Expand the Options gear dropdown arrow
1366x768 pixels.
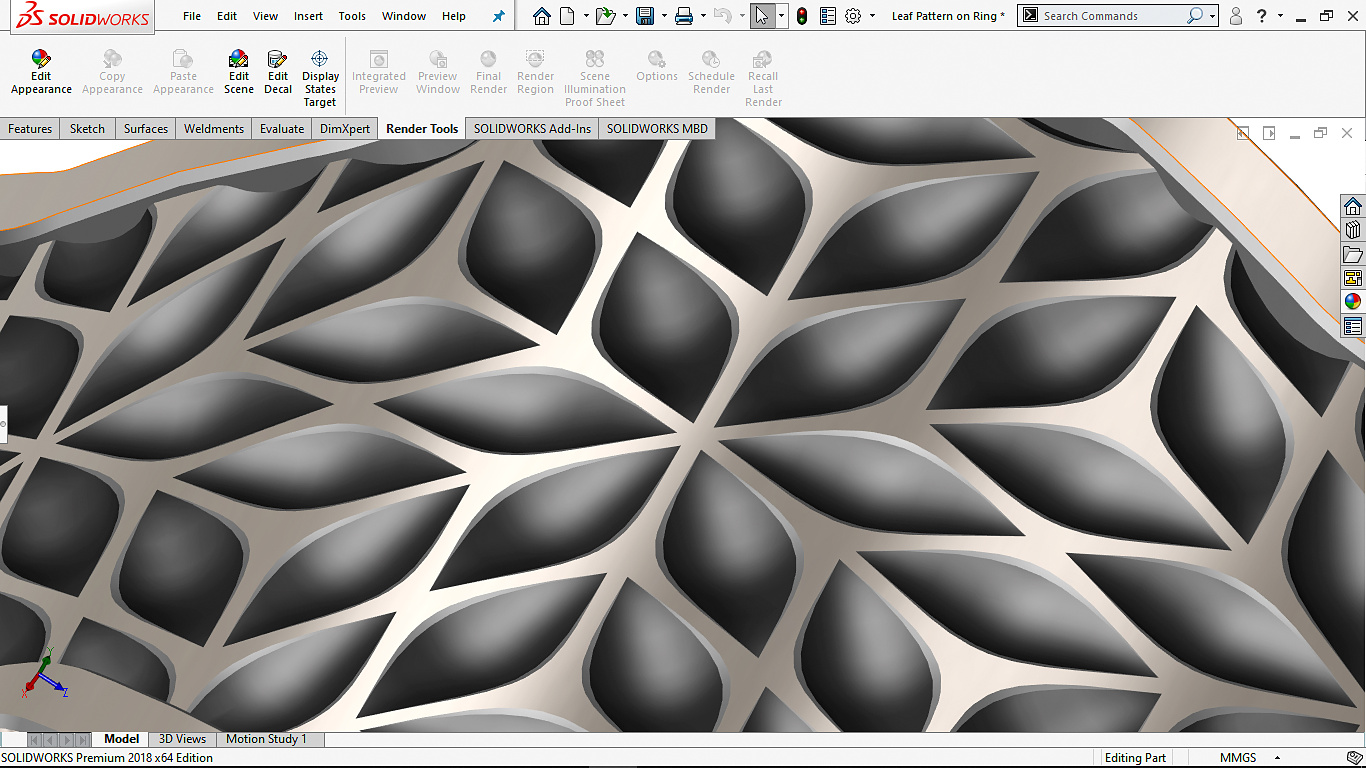pyautogui.click(x=872, y=16)
